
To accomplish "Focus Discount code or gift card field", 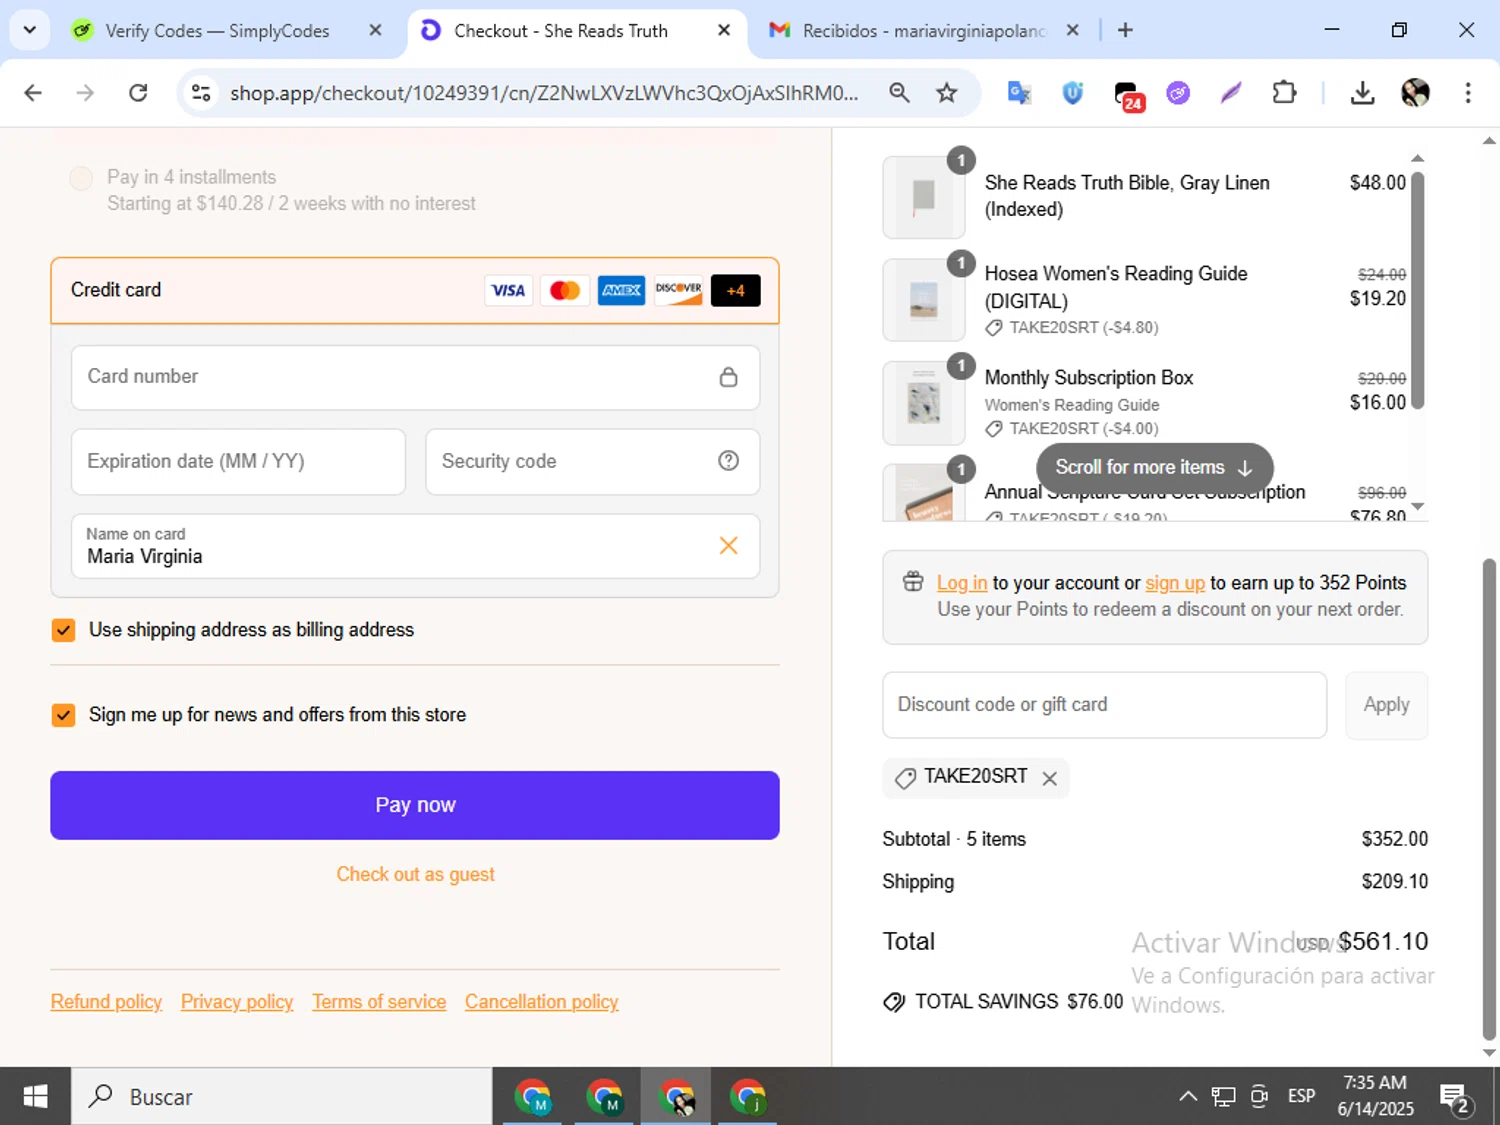I will click(x=1104, y=705).
